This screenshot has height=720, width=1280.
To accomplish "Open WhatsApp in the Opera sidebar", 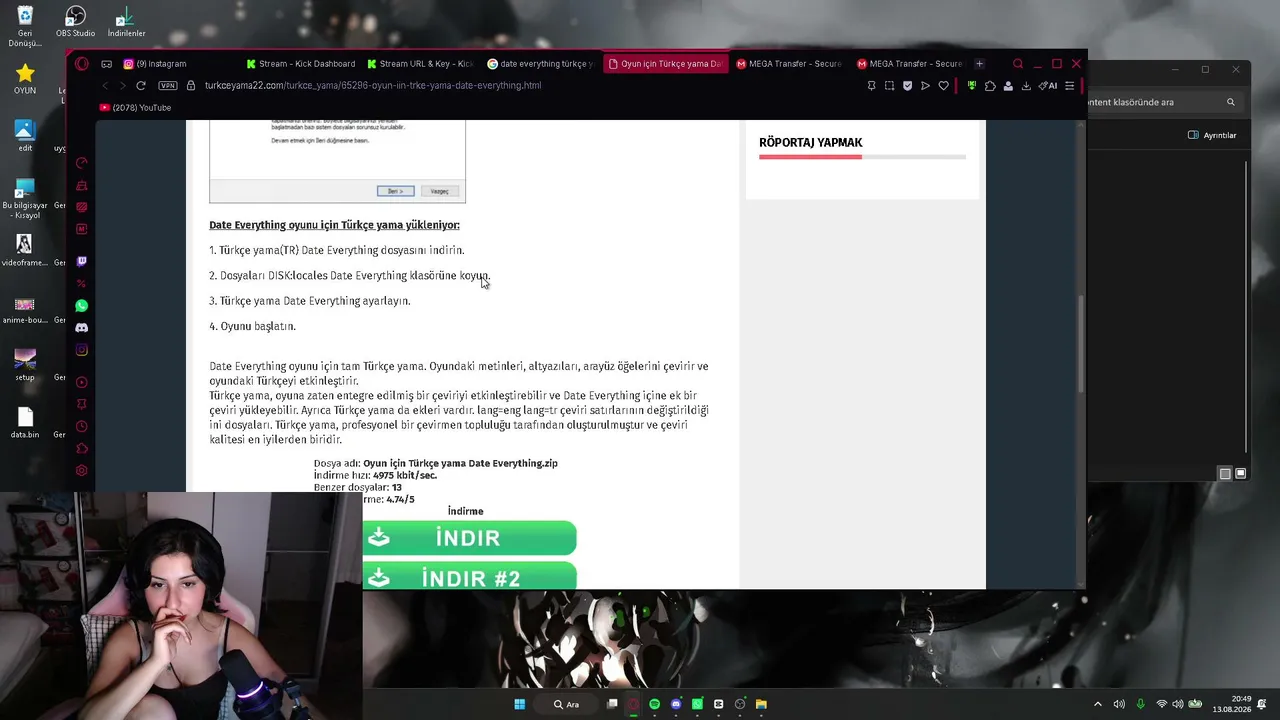I will click(x=82, y=306).
